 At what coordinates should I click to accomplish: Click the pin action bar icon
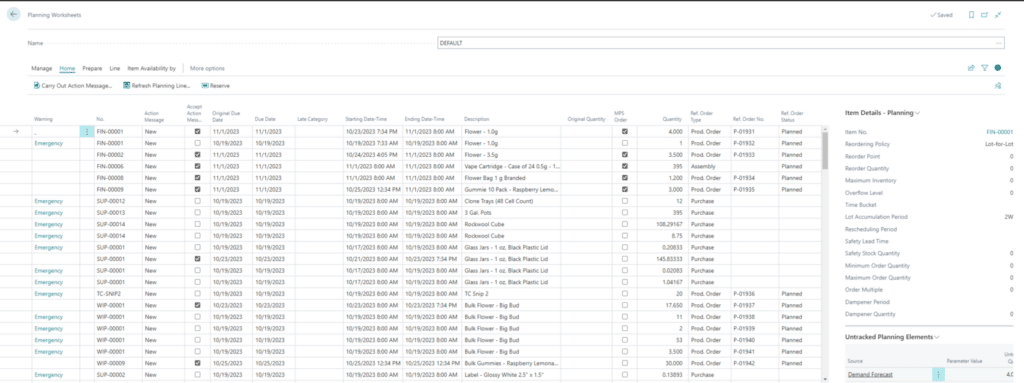tap(998, 86)
